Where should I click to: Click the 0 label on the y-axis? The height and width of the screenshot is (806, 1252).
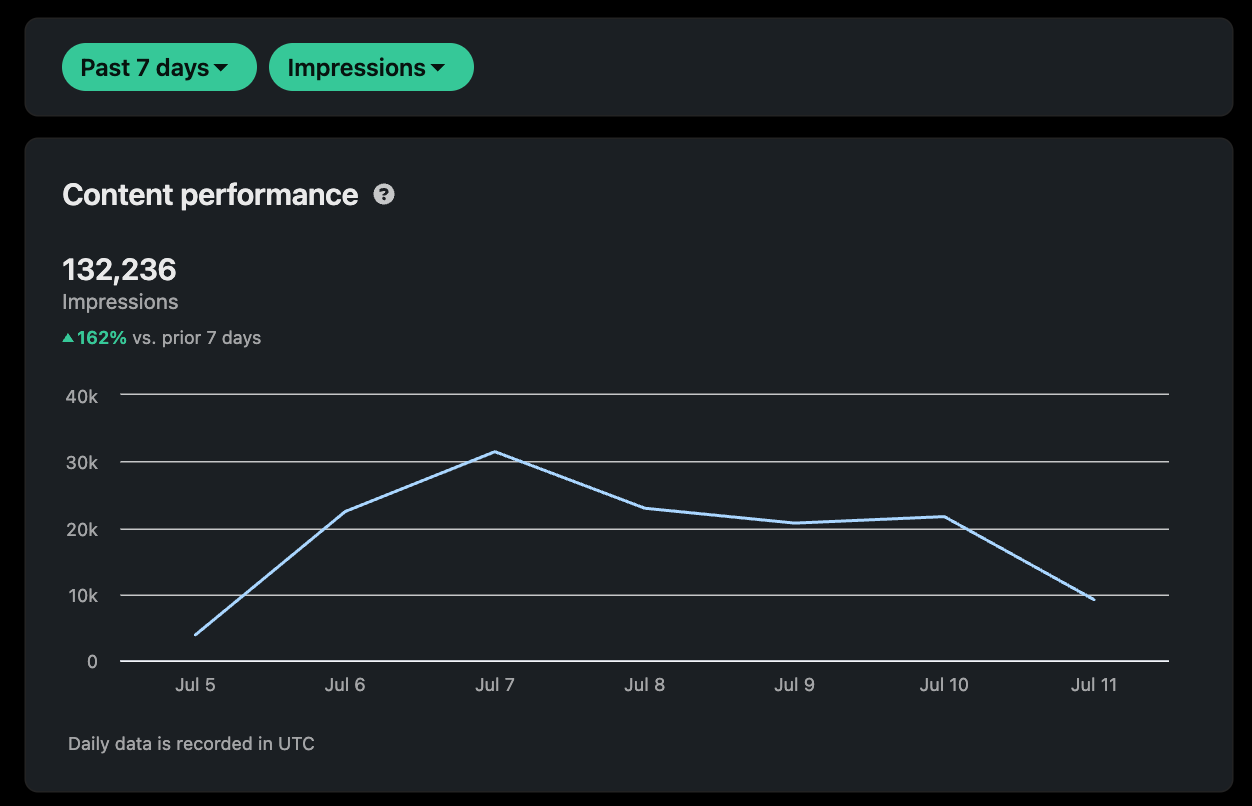pyautogui.click(x=90, y=661)
